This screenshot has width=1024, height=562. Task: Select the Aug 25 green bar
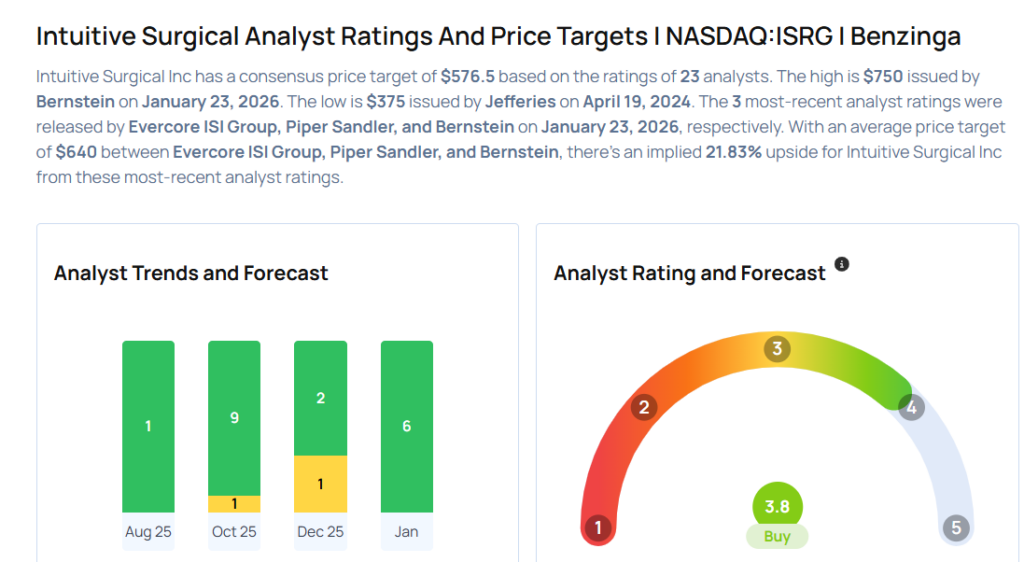coord(148,426)
